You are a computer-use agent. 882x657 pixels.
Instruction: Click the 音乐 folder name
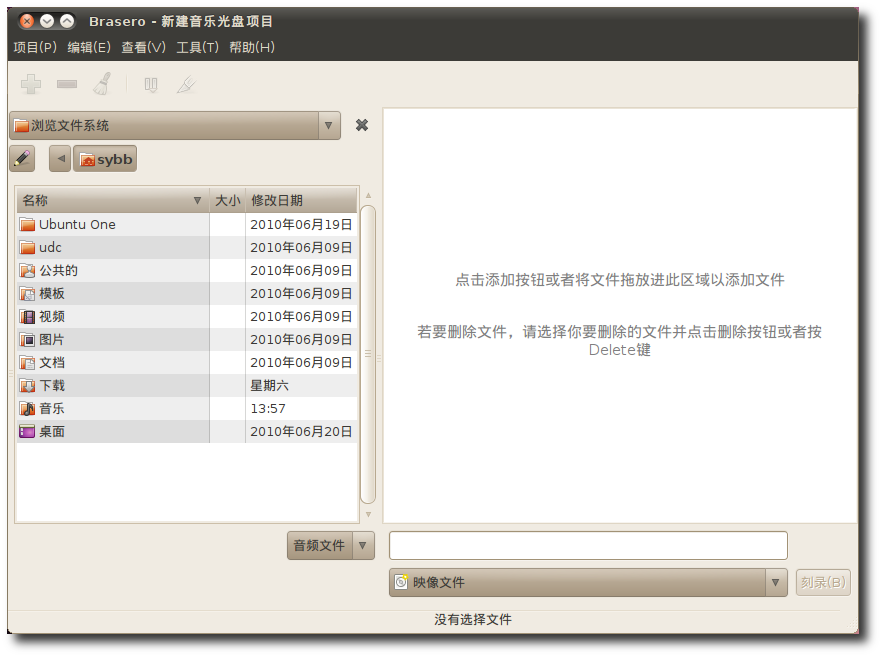tap(52, 409)
